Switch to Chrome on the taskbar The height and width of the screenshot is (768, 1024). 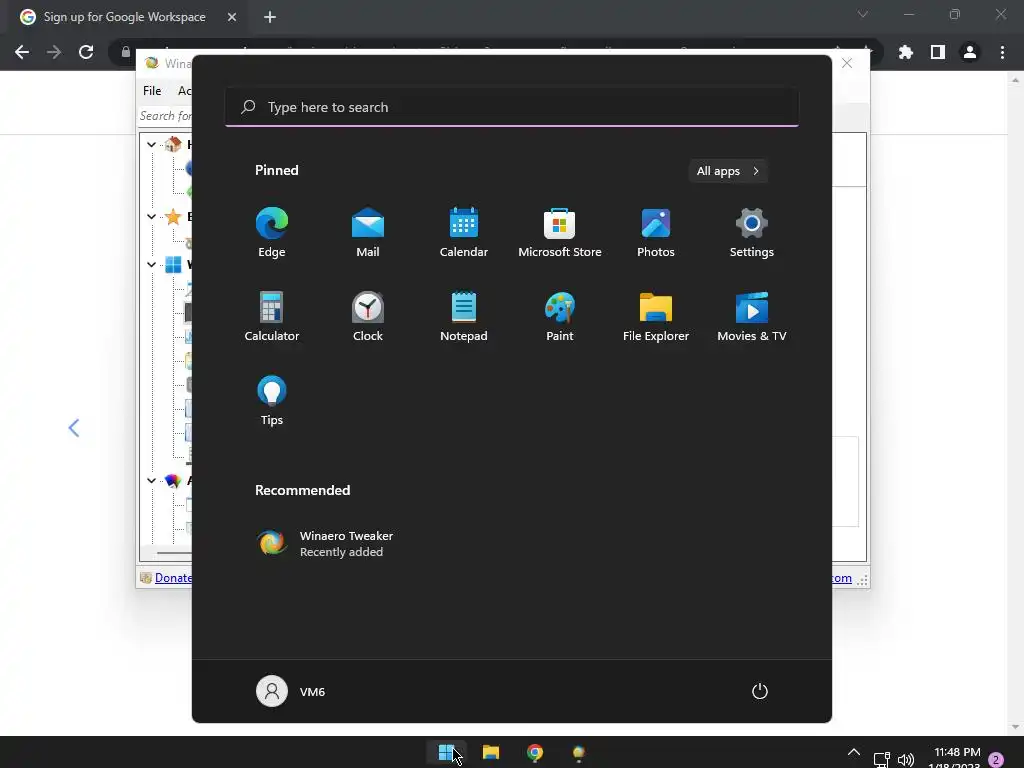tap(535, 753)
